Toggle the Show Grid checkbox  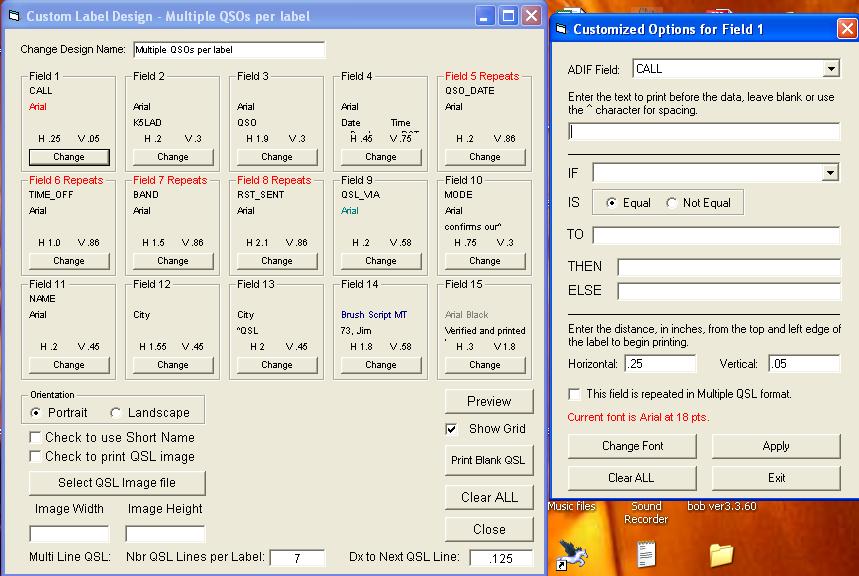tap(451, 429)
